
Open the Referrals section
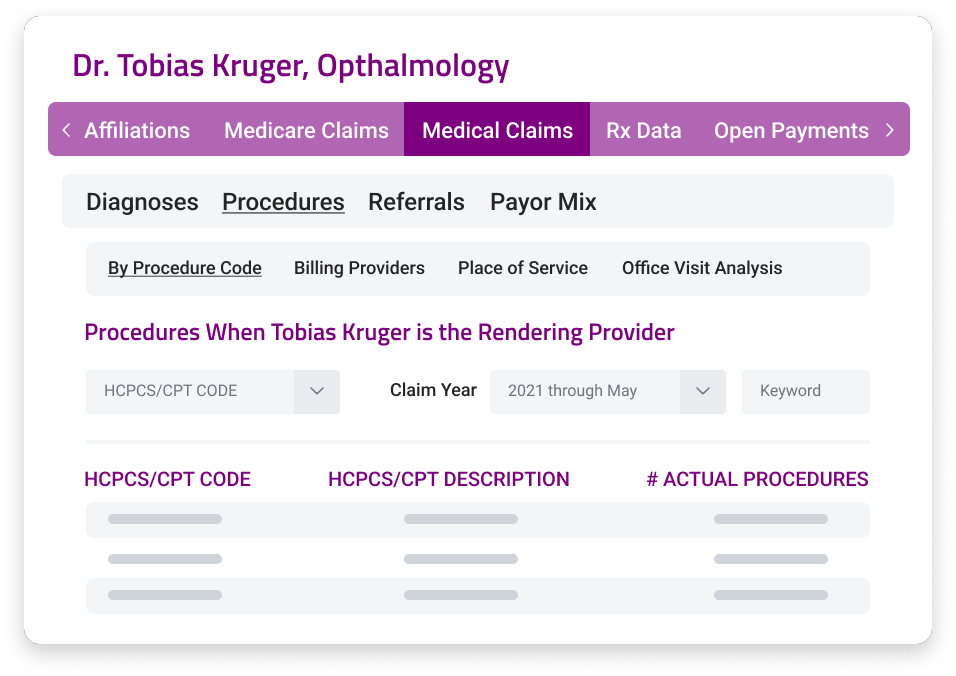click(416, 202)
